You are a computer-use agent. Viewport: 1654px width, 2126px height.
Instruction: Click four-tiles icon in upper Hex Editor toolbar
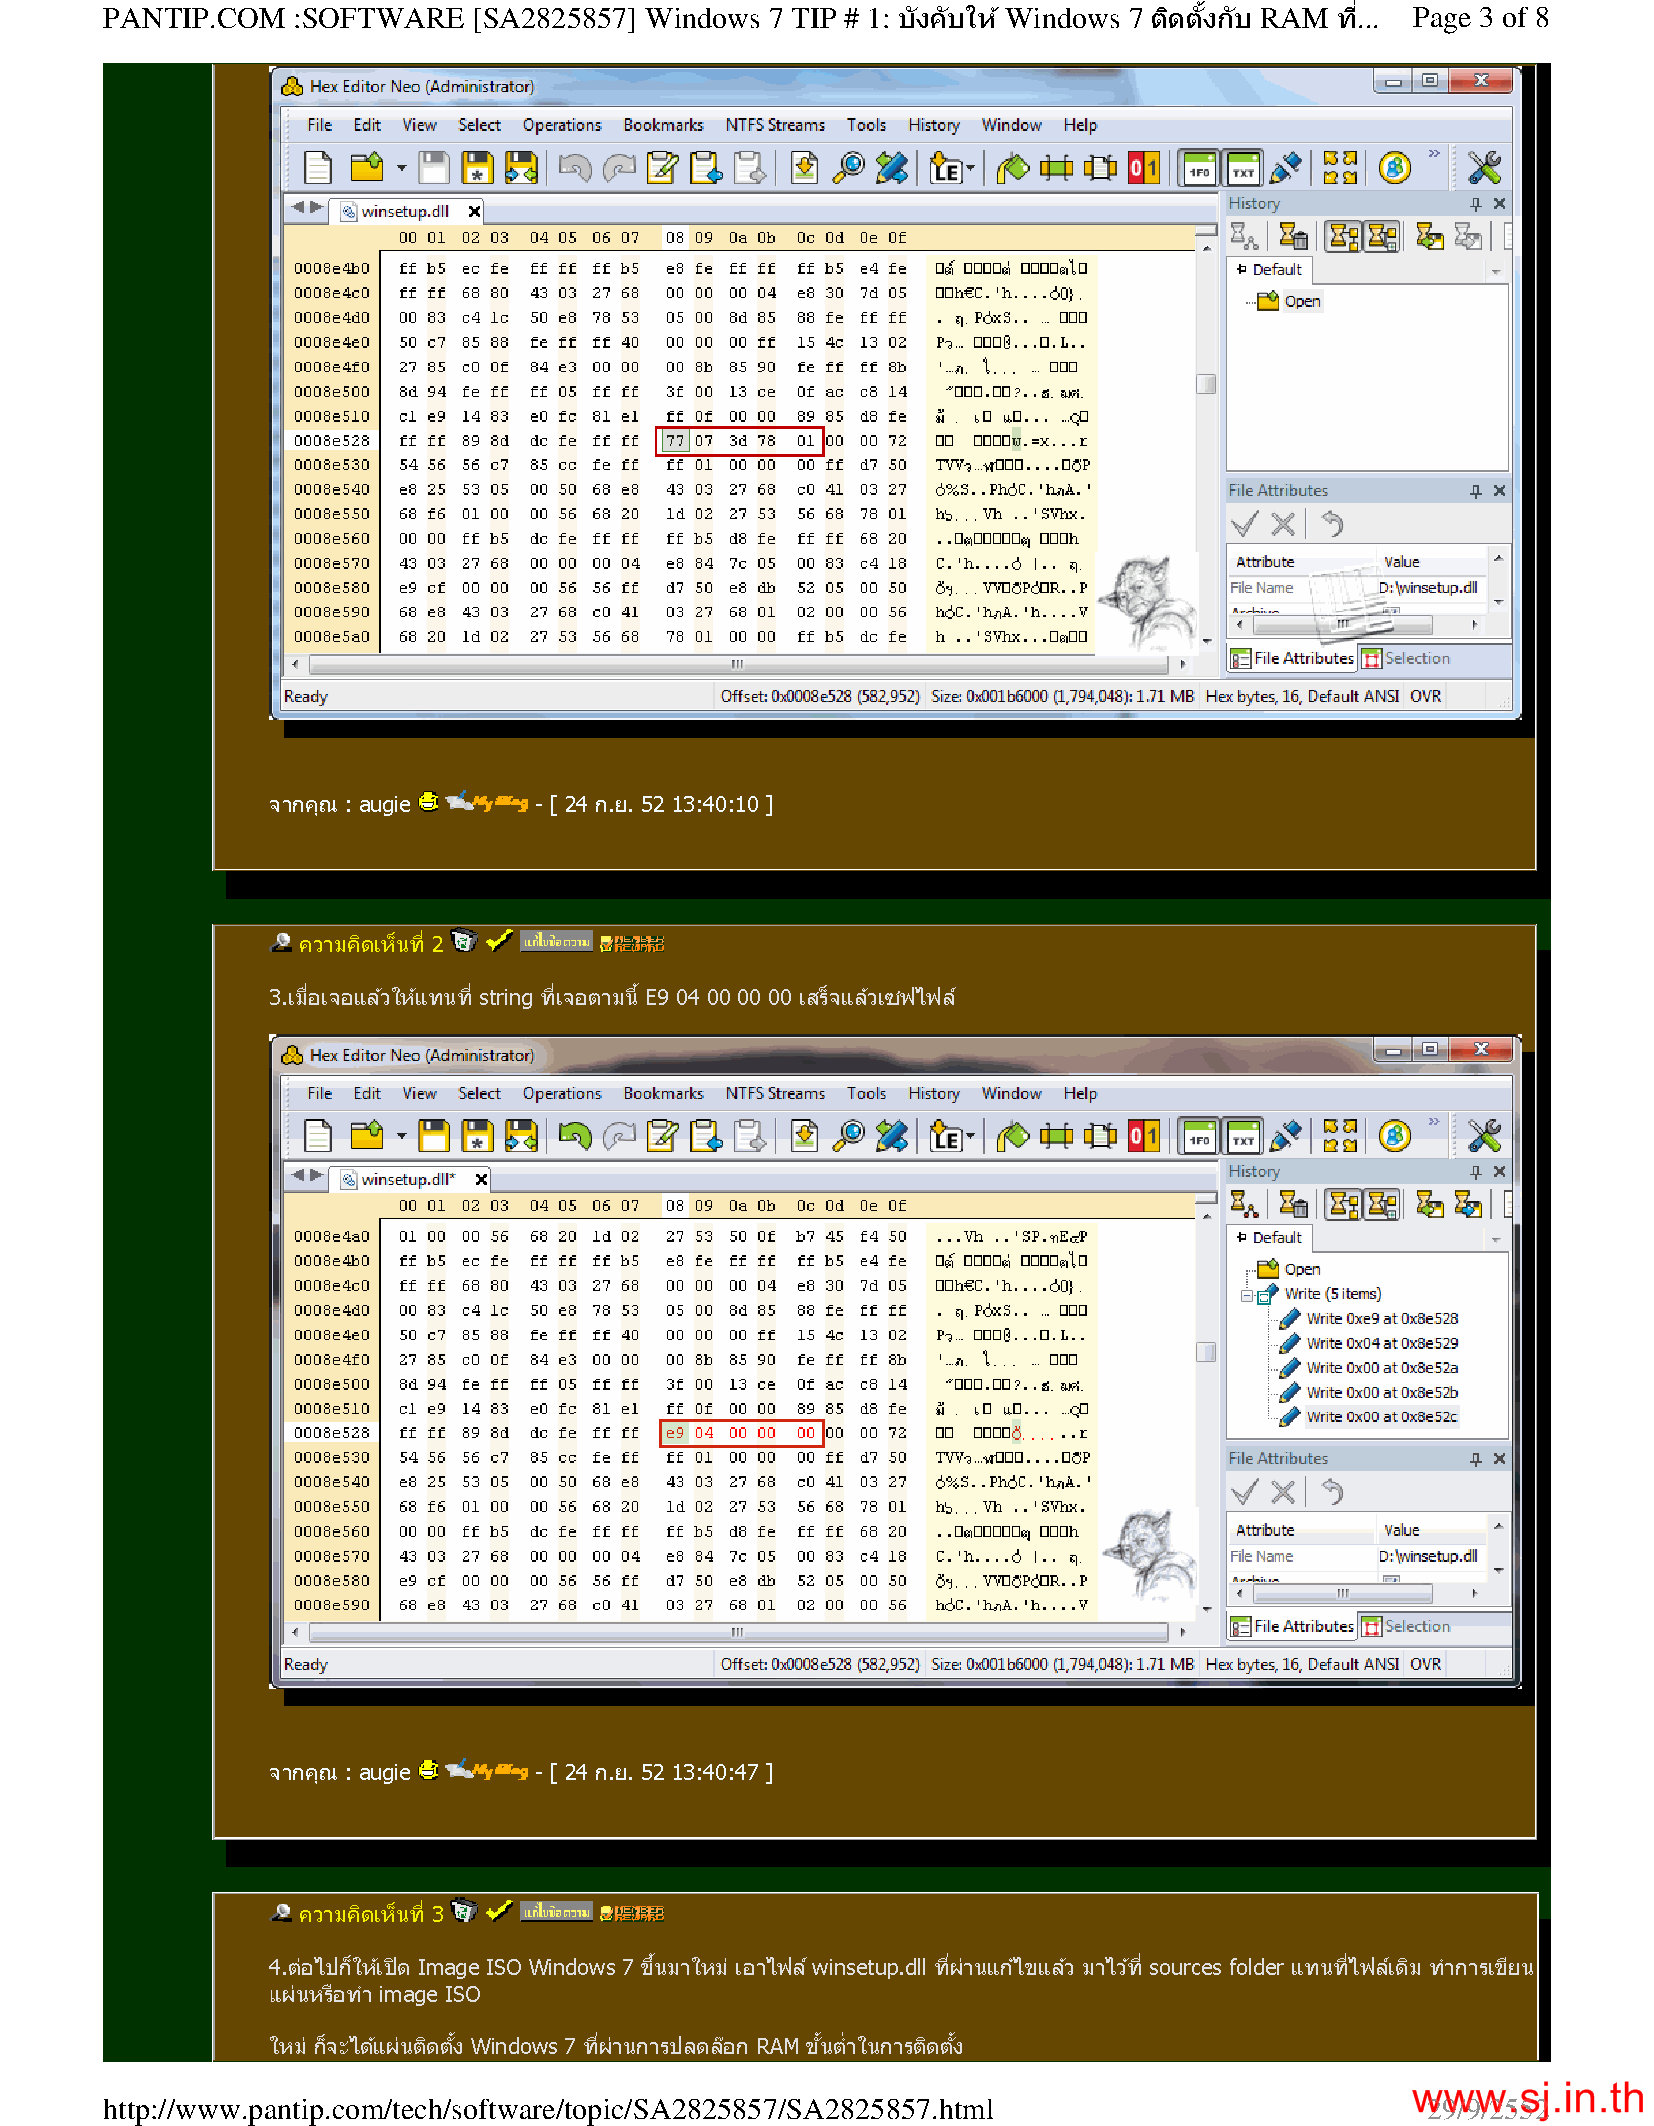1340,167
